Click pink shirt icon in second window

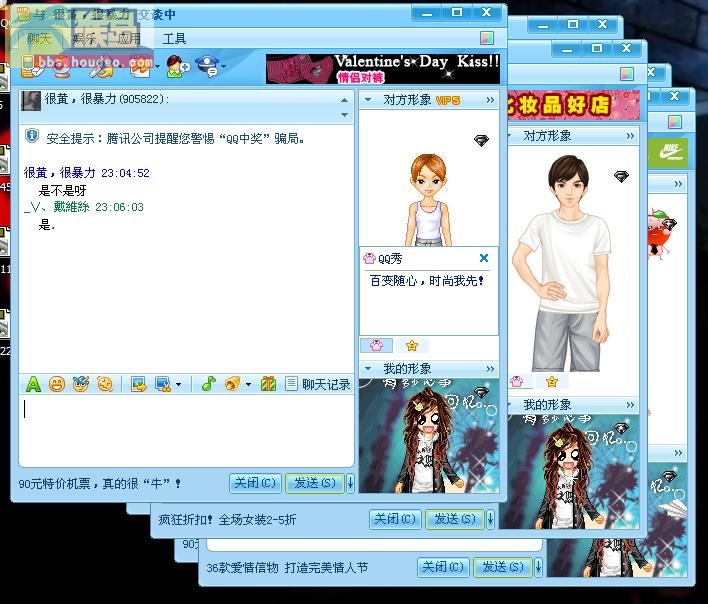pos(517,382)
